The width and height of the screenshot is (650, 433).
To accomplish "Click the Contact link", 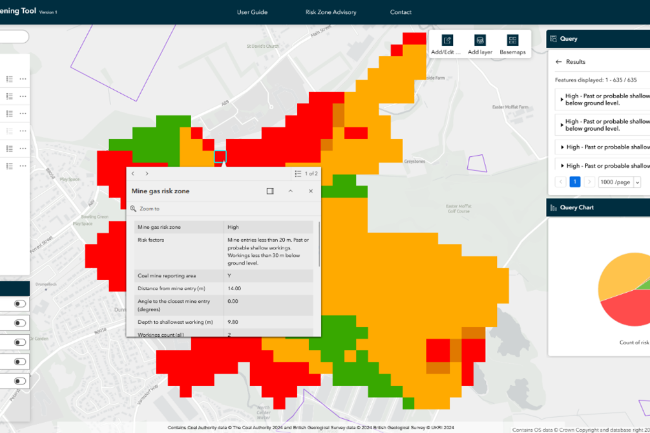I will tap(400, 12).
